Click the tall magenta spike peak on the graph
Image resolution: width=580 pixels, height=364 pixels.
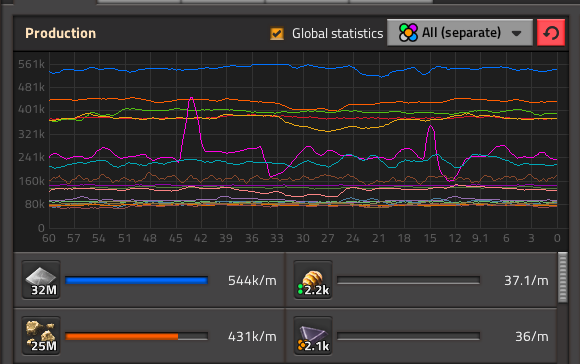[191, 98]
